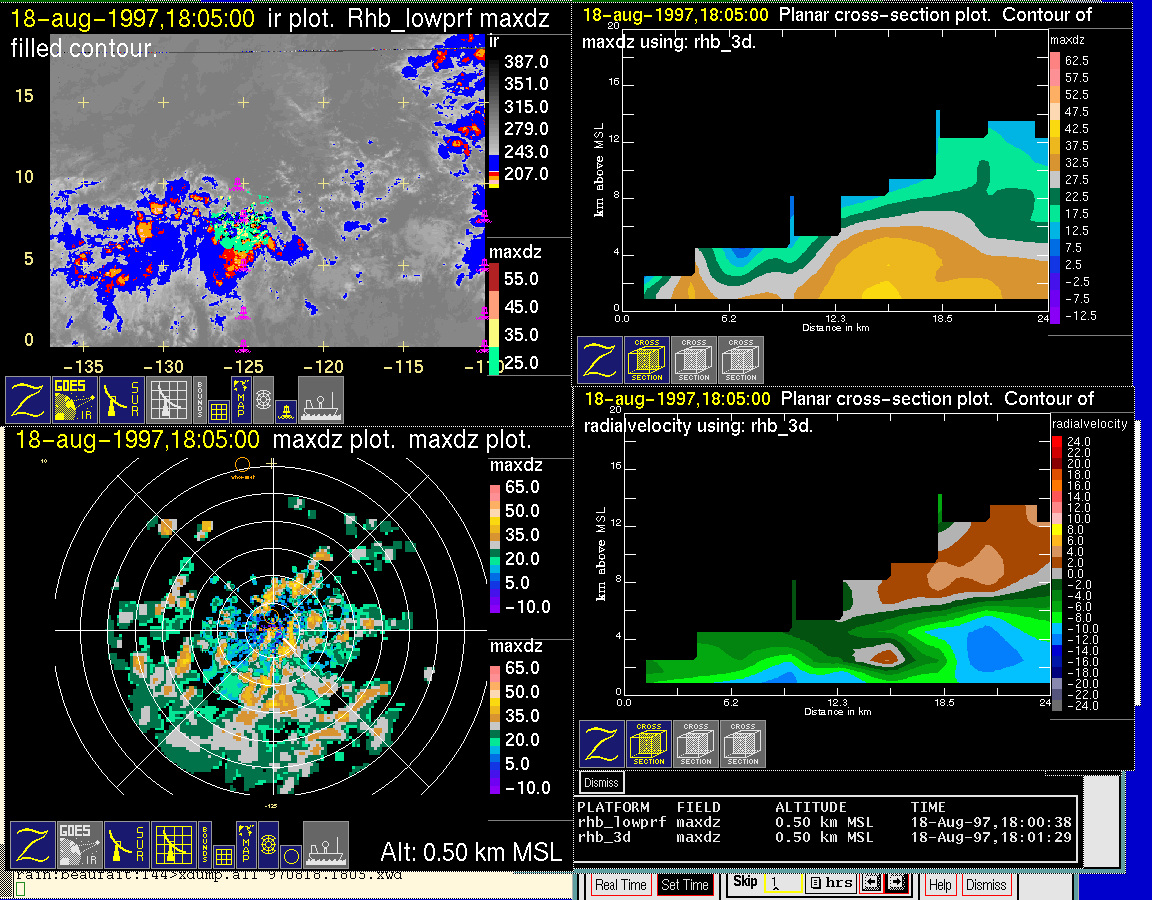The height and width of the screenshot is (900, 1152).
Task: Toggle the MAP overlay in the ir plot toolbar
Action: (x=241, y=397)
